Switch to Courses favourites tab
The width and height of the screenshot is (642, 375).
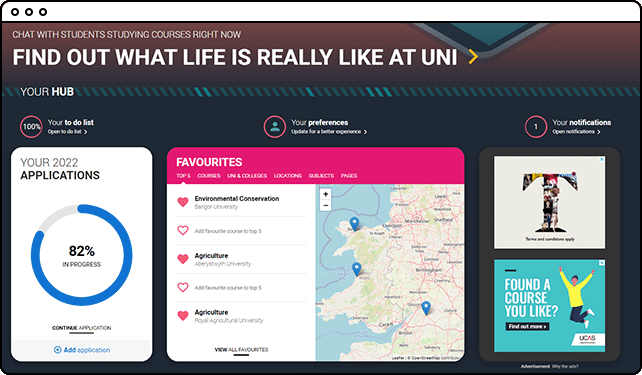[x=209, y=176]
